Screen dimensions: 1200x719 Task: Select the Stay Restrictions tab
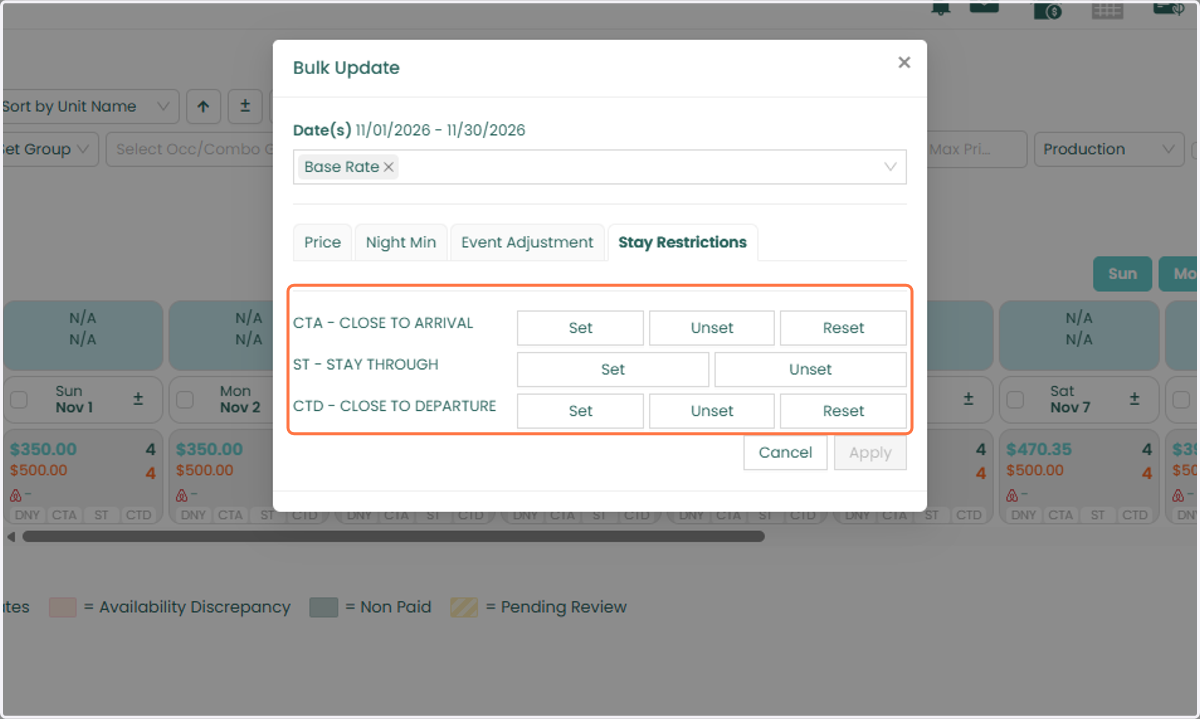pos(683,242)
